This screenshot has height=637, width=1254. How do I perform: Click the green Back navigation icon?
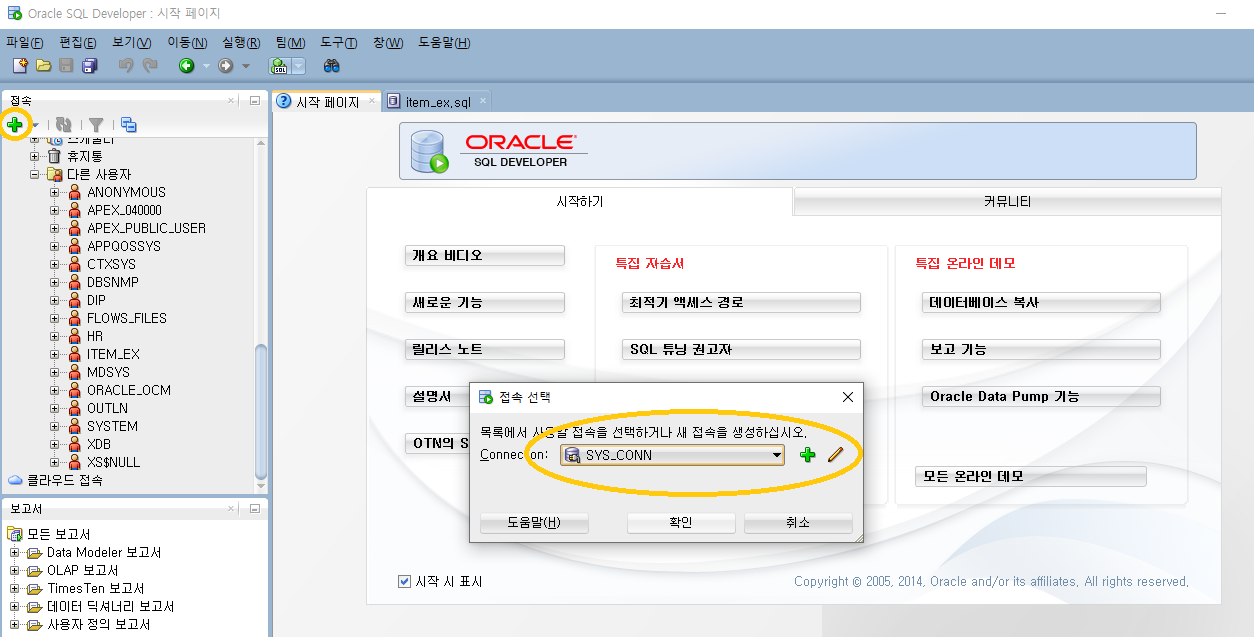(186, 65)
